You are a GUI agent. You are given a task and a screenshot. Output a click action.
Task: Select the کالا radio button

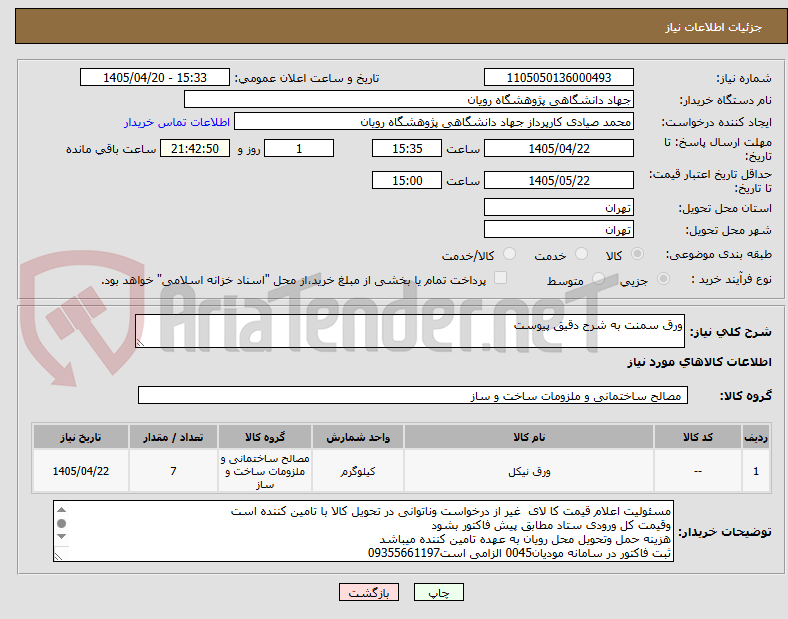pyautogui.click(x=637, y=254)
